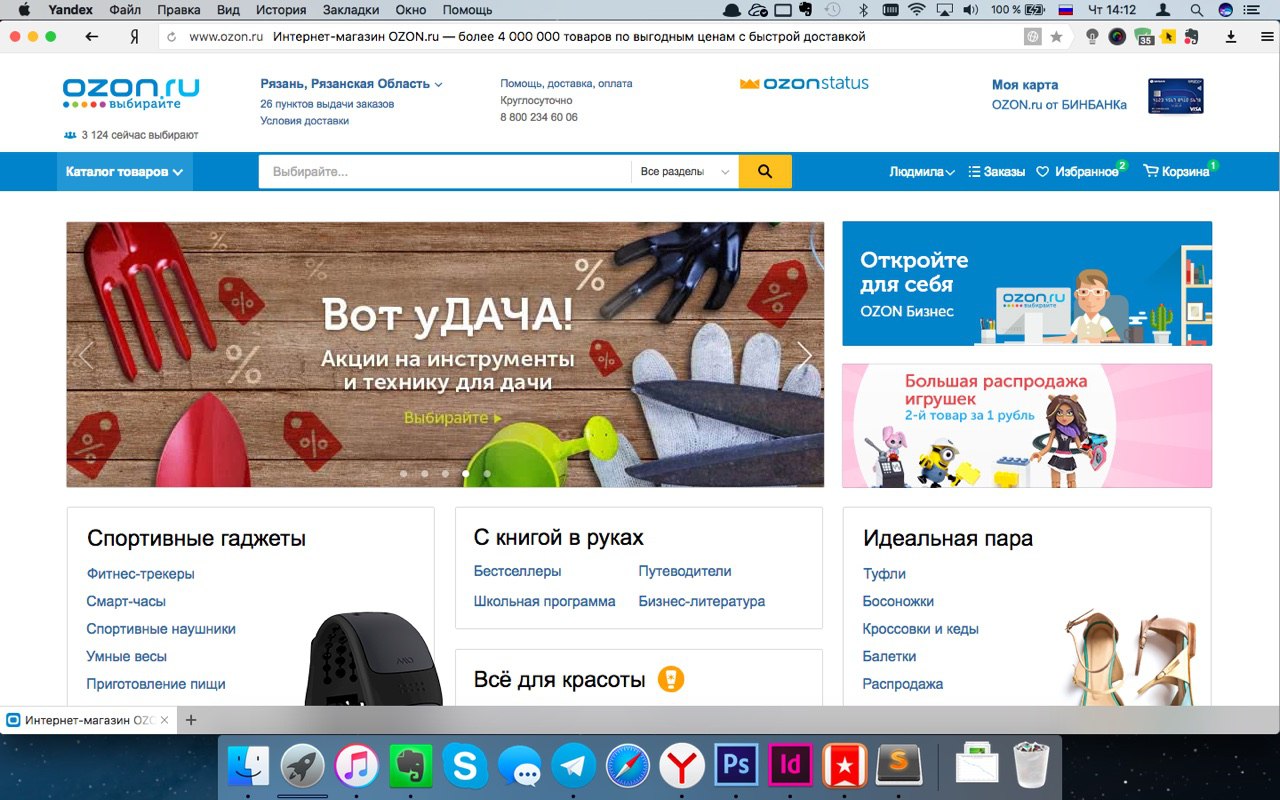The height and width of the screenshot is (800, 1280).
Task: Open Finder in the Dock
Action: click(x=248, y=767)
